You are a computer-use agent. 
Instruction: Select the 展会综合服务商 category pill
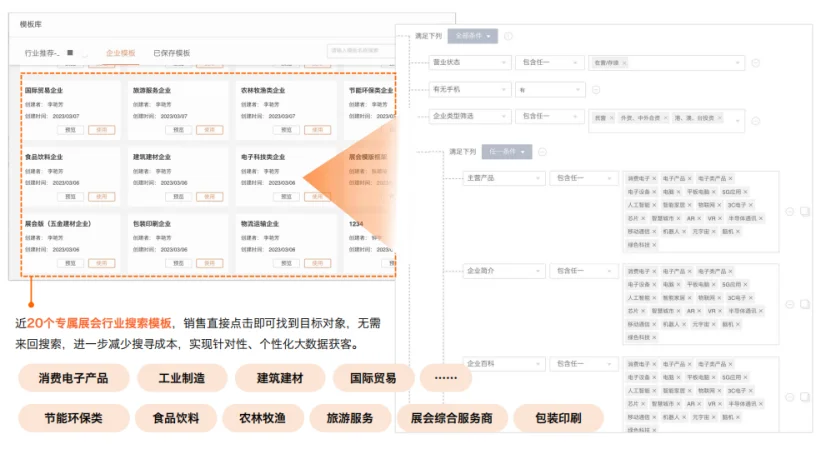coord(452,418)
